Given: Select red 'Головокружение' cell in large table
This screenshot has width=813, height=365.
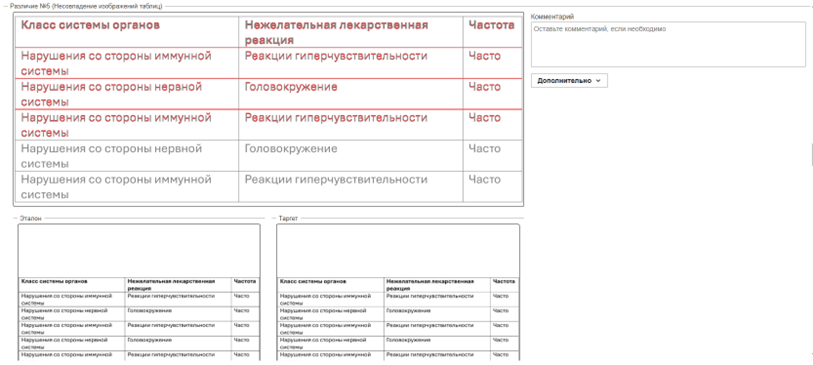Looking at the screenshot, I should 291,87.
